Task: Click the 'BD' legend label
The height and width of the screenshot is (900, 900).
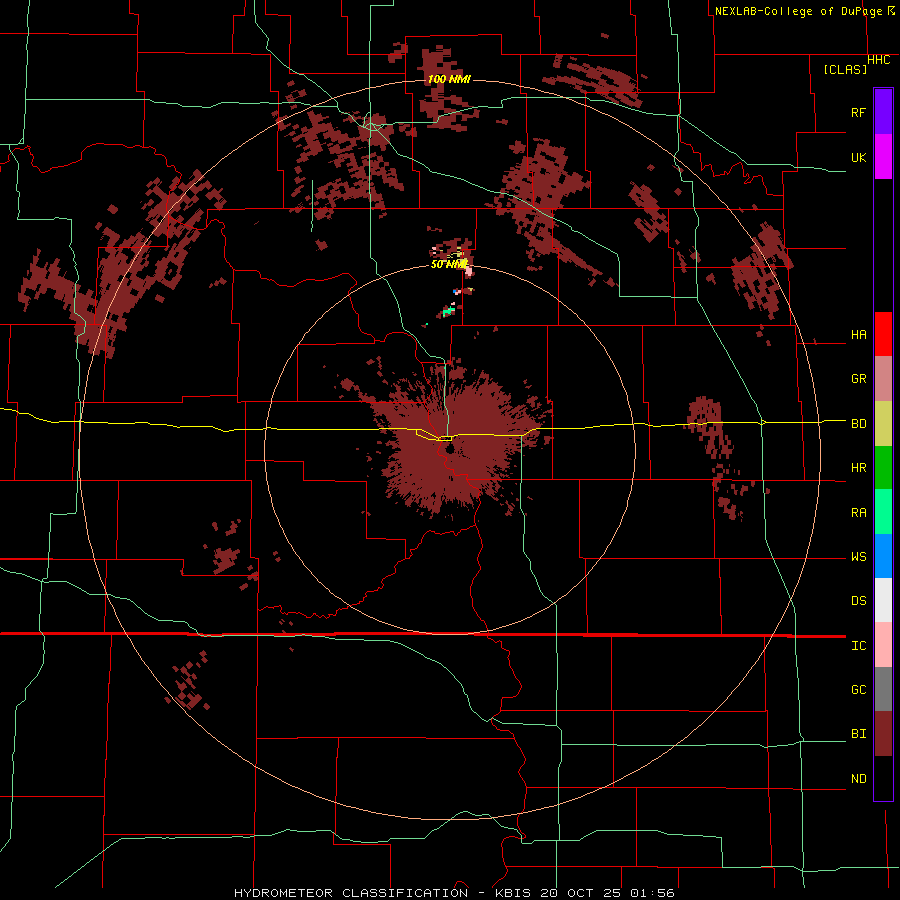Action: [858, 424]
